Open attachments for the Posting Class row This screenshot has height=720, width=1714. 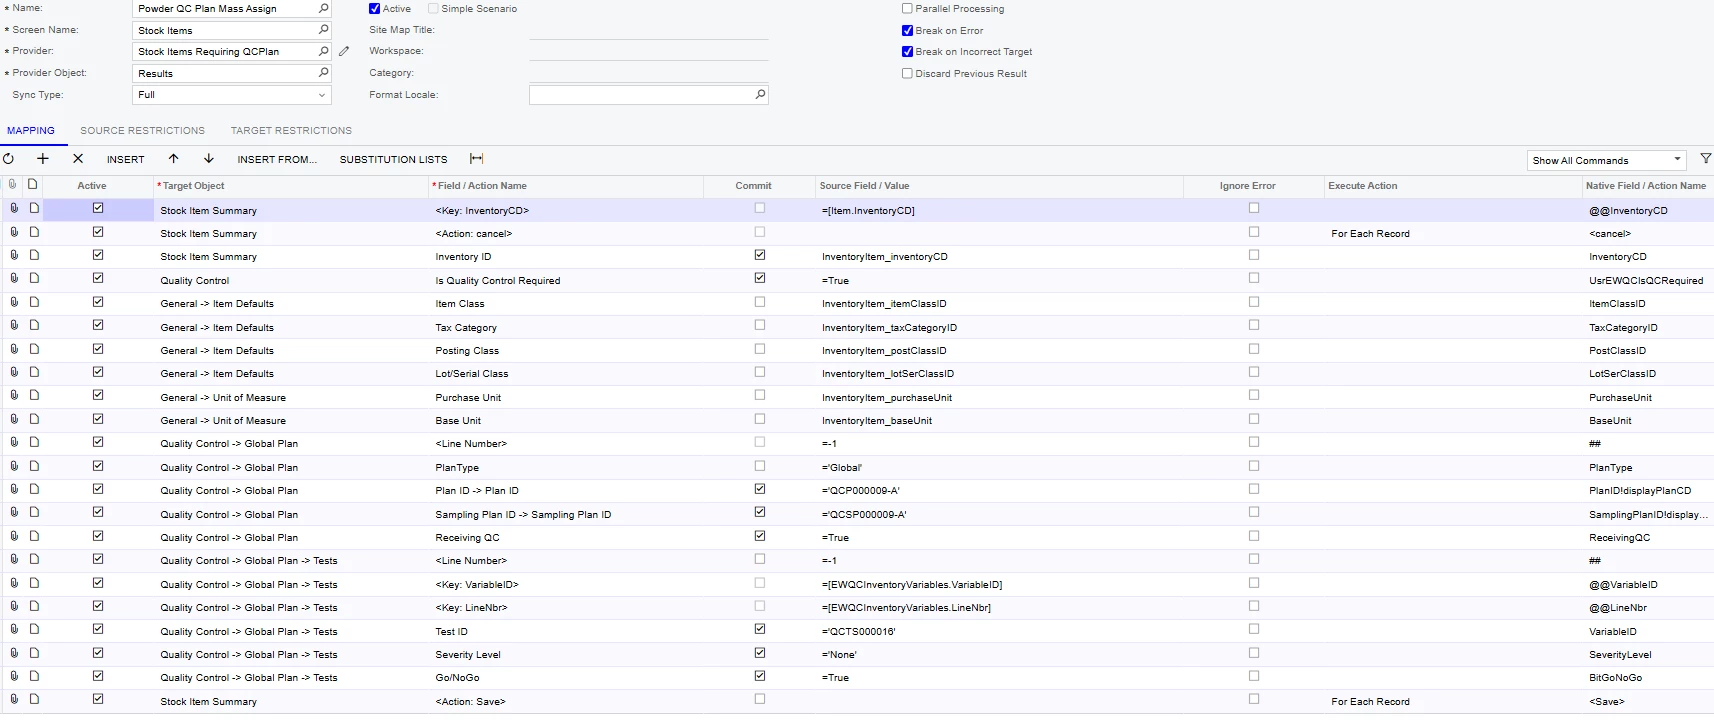click(x=14, y=349)
